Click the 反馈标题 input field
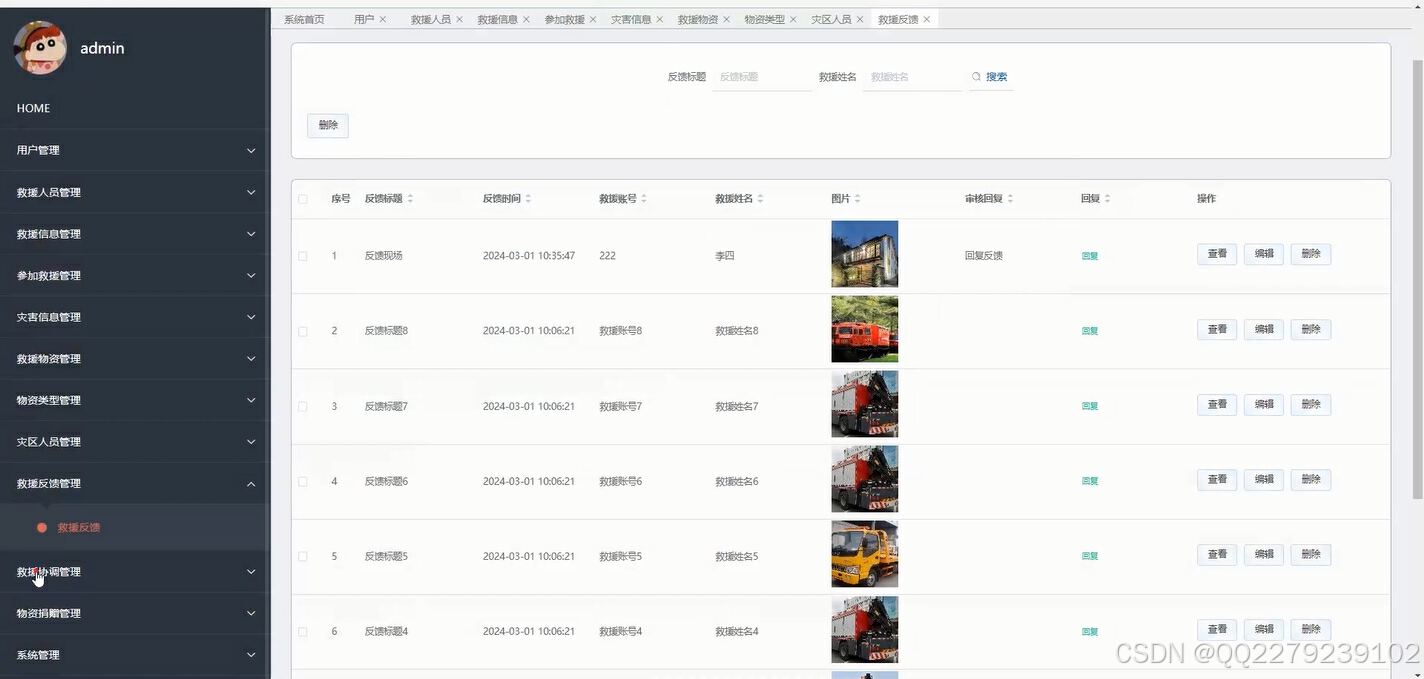This screenshot has height=679, width=1424. (x=761, y=76)
